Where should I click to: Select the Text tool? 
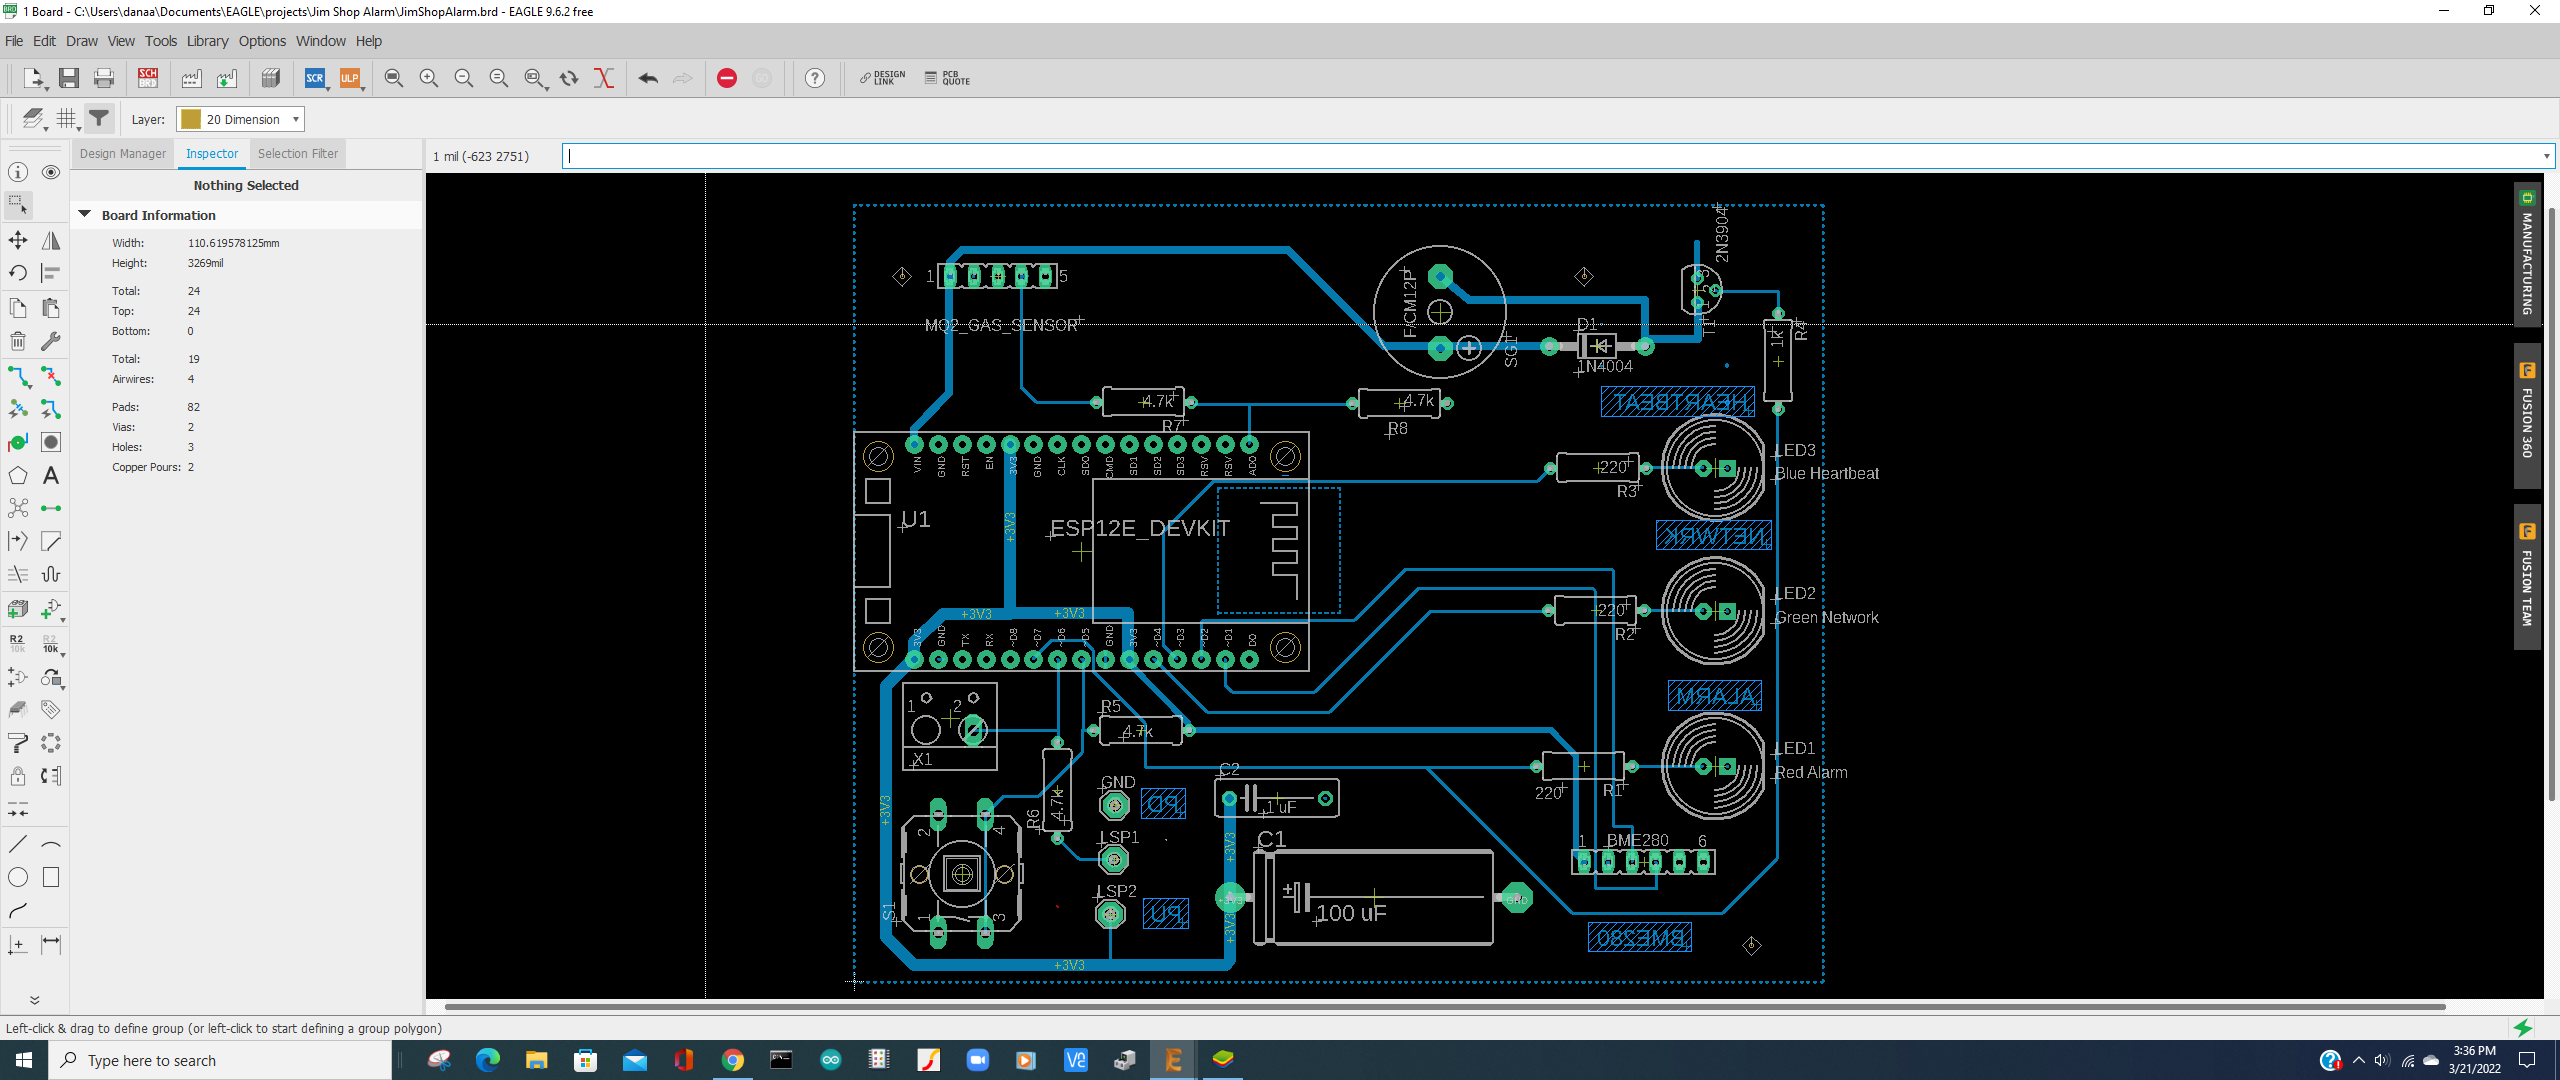click(x=50, y=475)
